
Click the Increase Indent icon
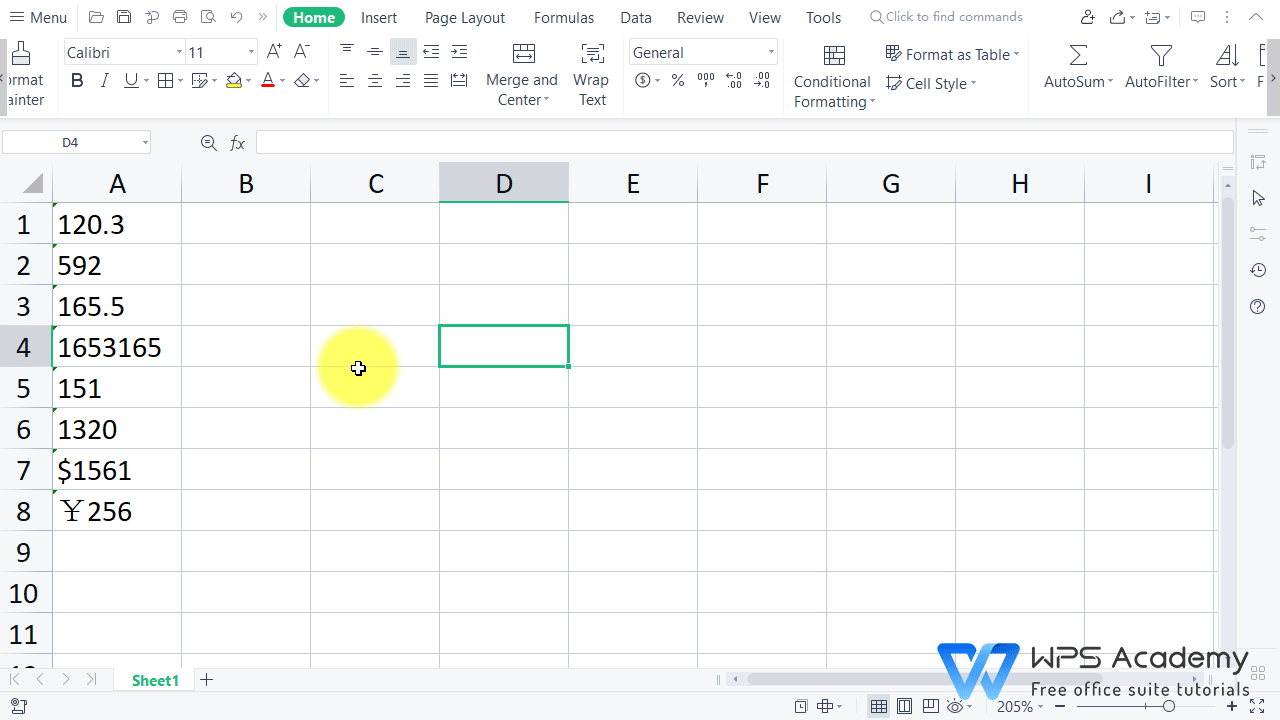click(459, 52)
